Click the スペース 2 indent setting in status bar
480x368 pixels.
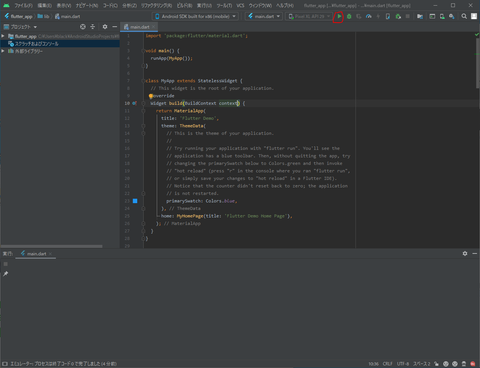coord(422,364)
